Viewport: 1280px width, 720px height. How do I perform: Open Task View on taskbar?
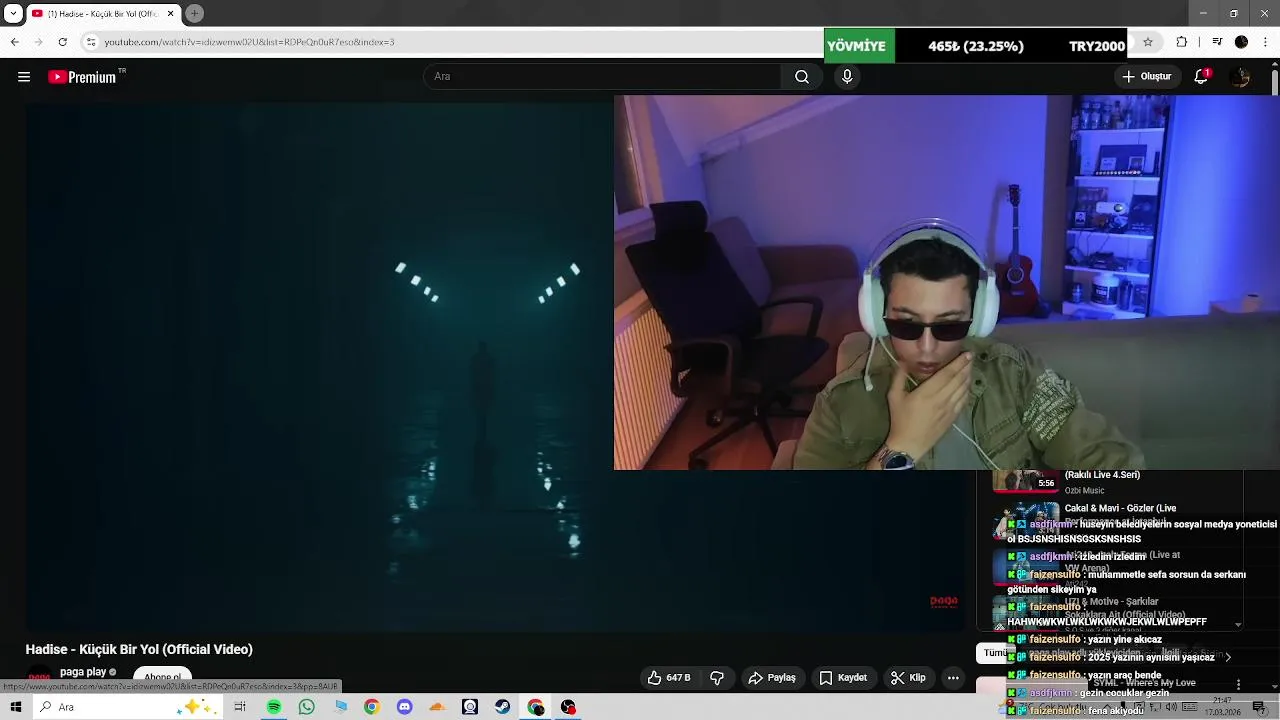[x=240, y=707]
